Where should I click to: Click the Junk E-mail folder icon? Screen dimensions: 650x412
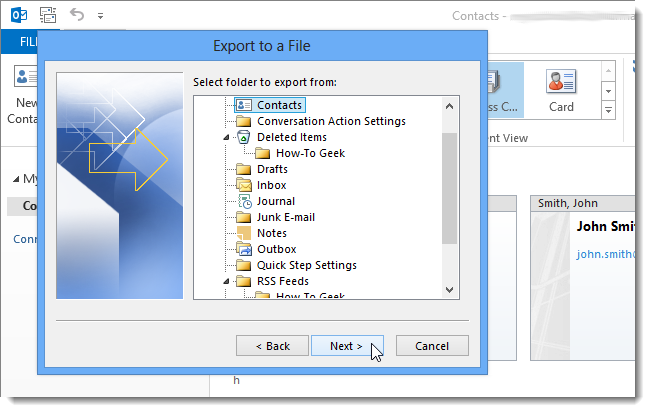click(x=244, y=217)
